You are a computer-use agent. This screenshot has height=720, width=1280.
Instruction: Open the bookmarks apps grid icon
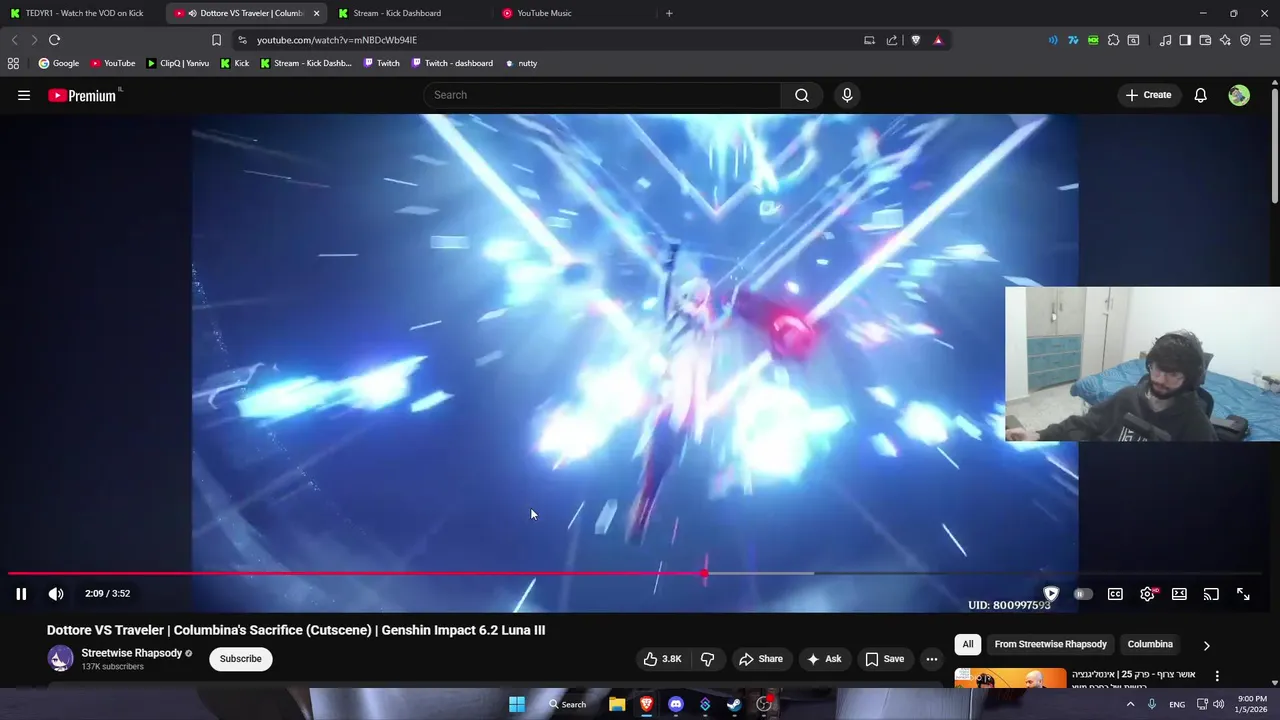13,63
